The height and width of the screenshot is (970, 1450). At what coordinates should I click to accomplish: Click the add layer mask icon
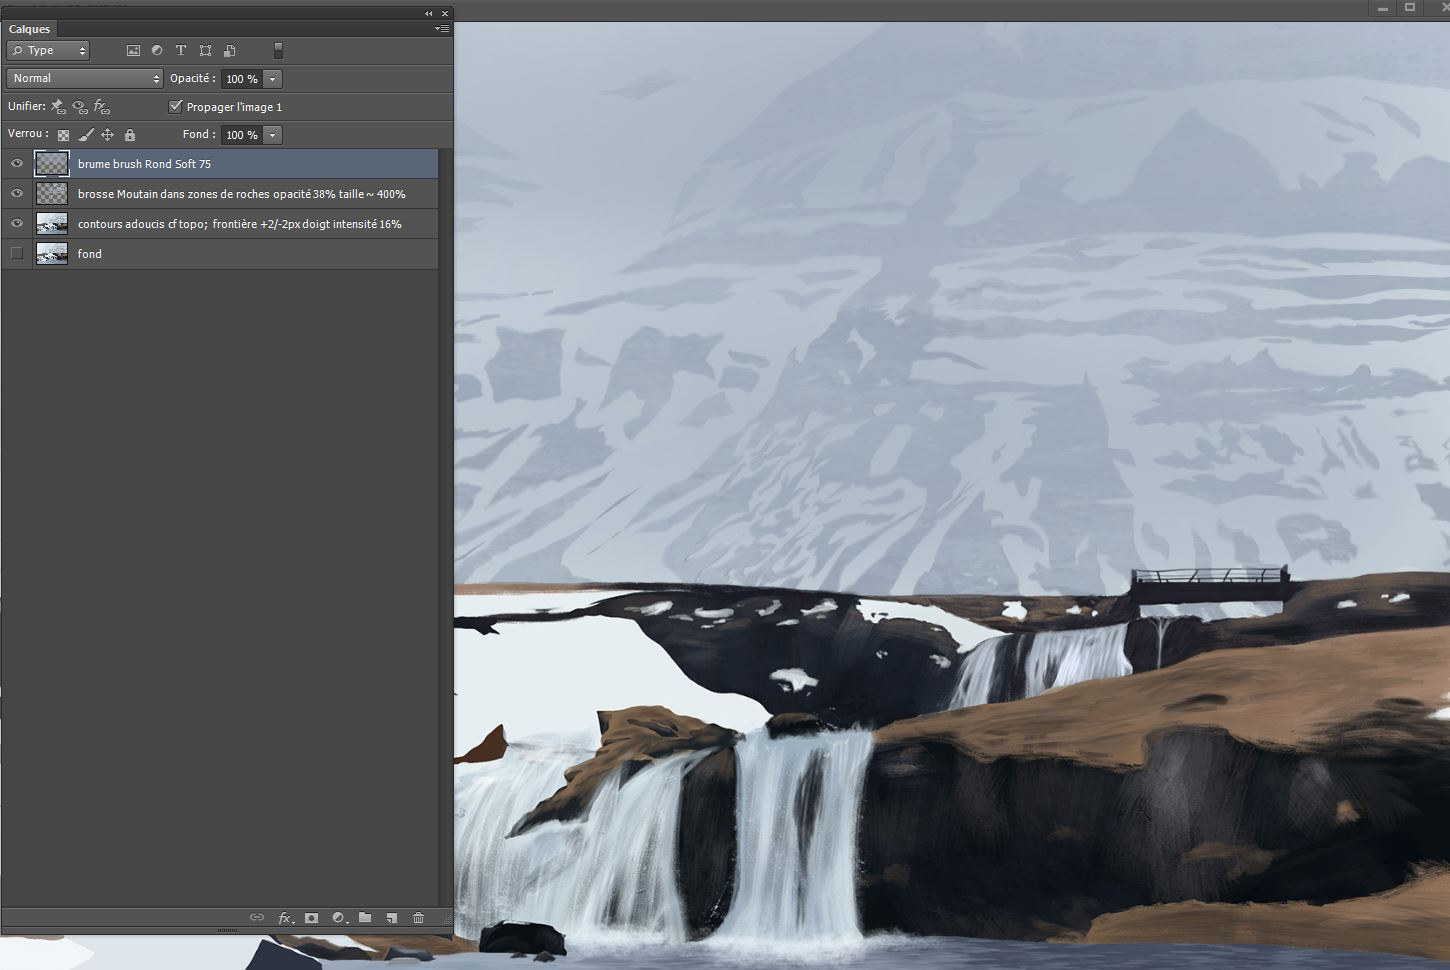pyautogui.click(x=312, y=917)
